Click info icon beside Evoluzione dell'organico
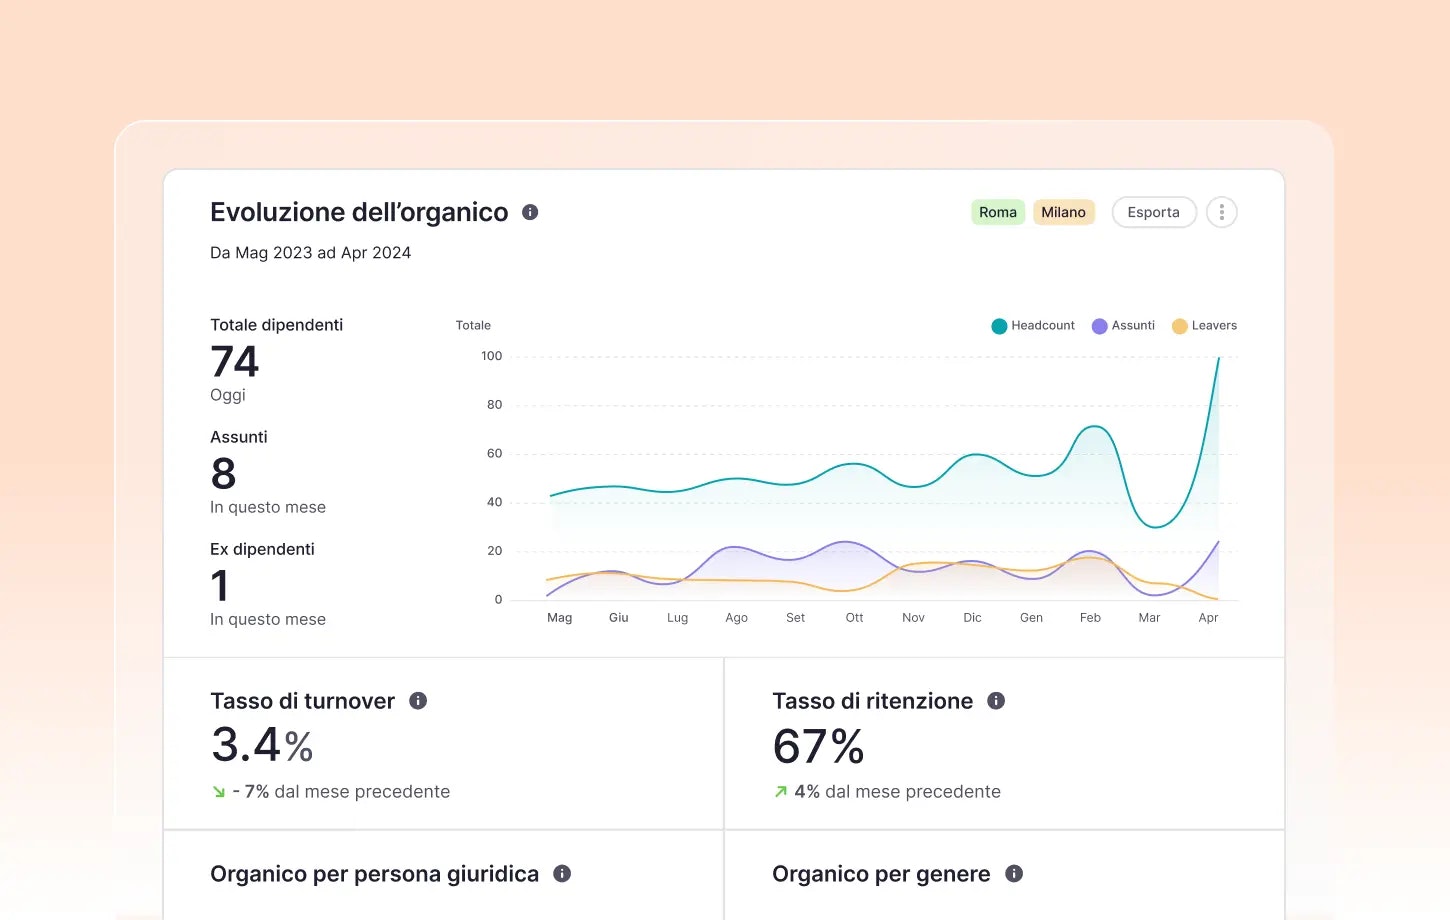The height and width of the screenshot is (920, 1450). click(x=530, y=212)
